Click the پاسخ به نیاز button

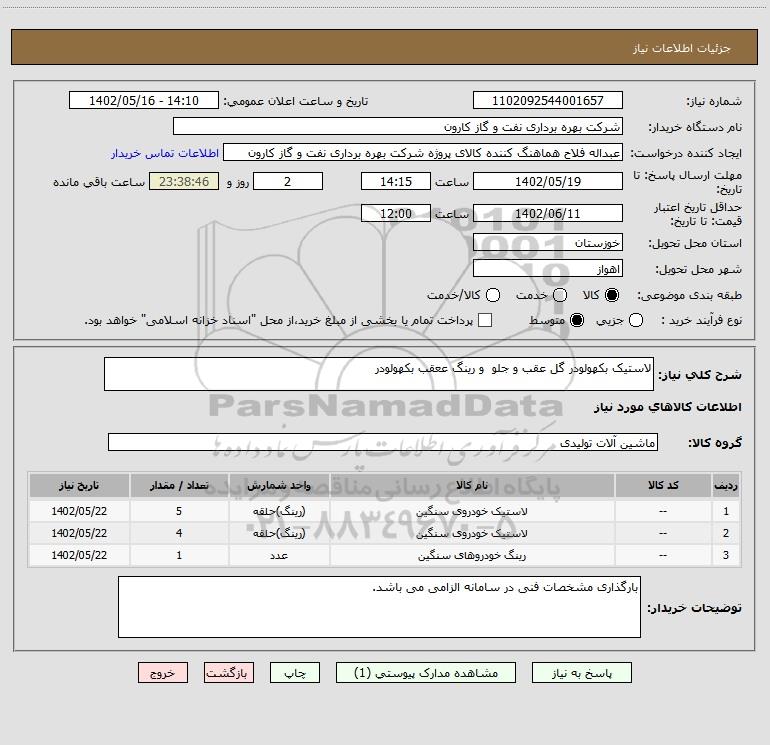582,673
